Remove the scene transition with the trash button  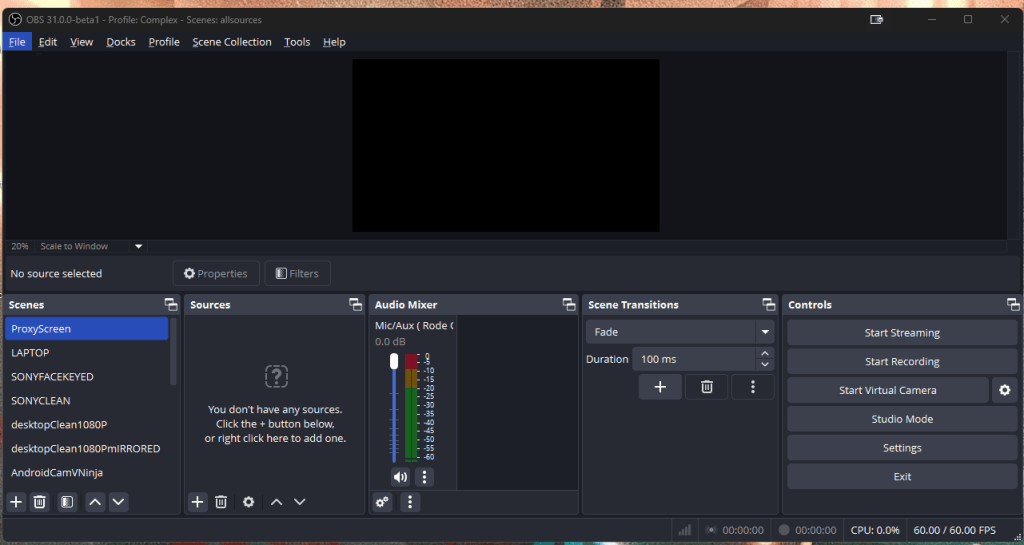(x=707, y=387)
